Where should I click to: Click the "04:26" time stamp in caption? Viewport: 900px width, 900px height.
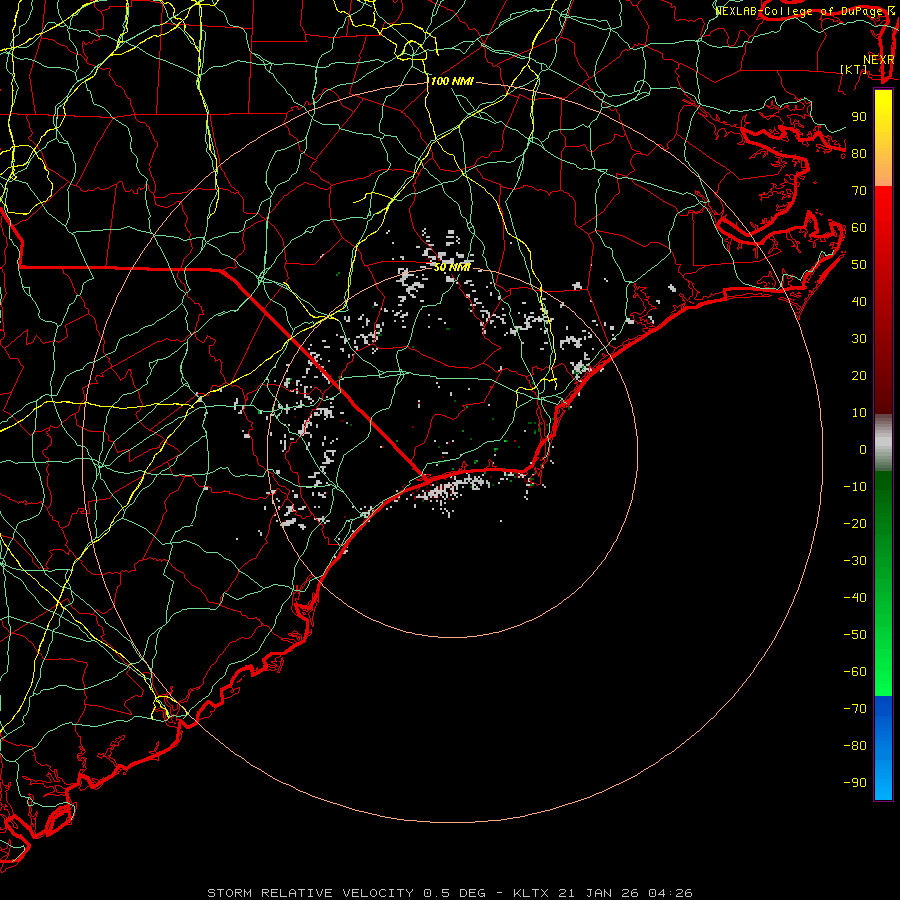coord(670,893)
